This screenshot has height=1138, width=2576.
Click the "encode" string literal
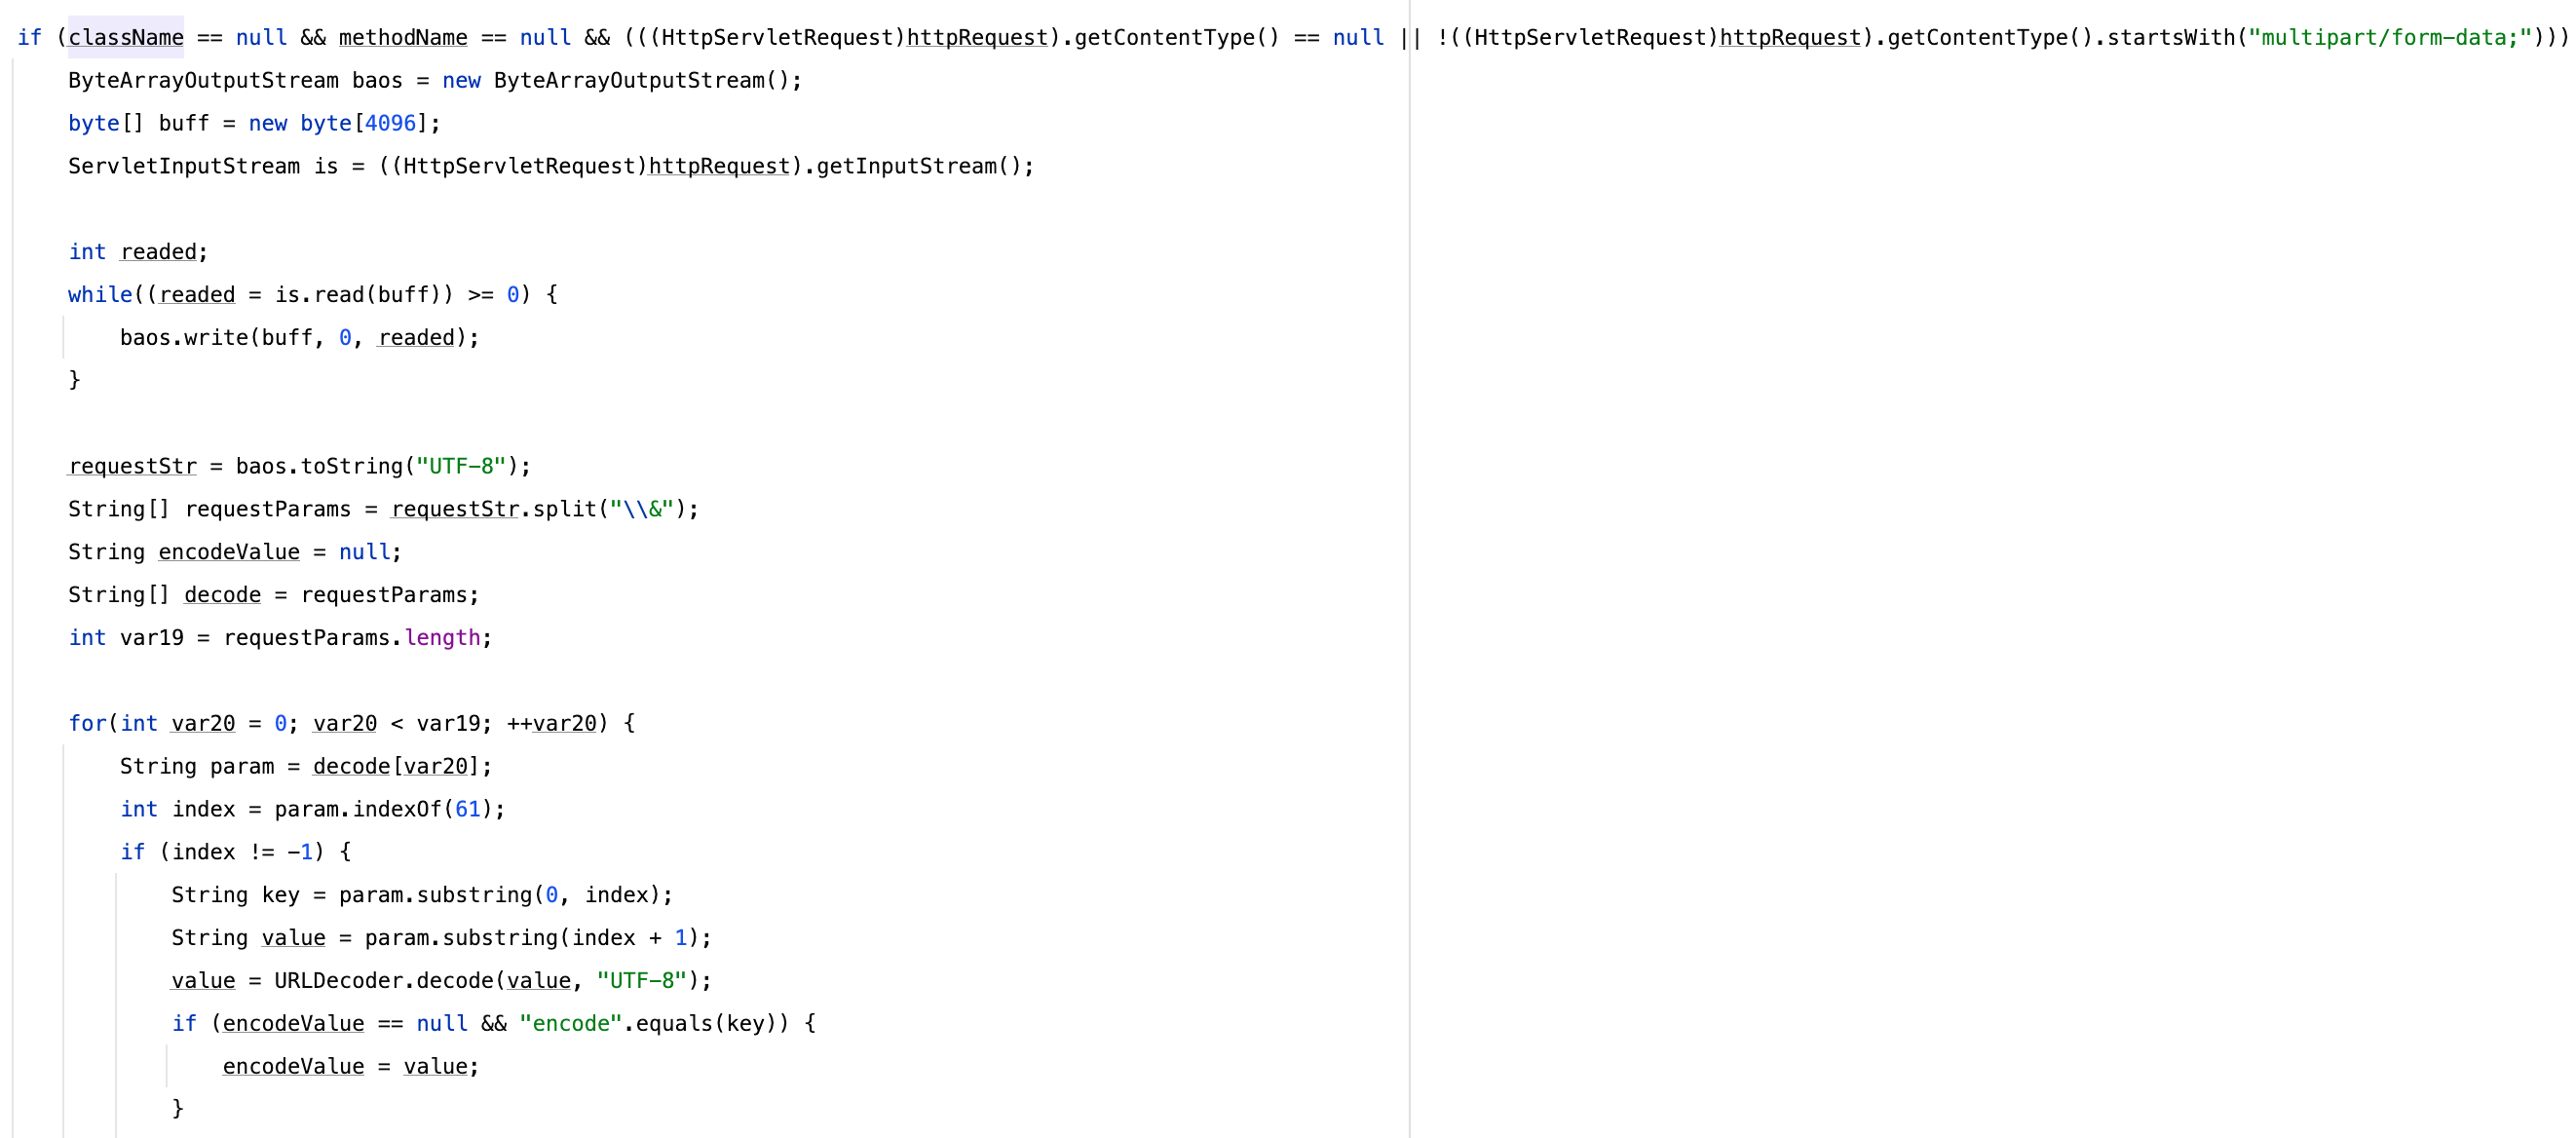click(571, 1024)
